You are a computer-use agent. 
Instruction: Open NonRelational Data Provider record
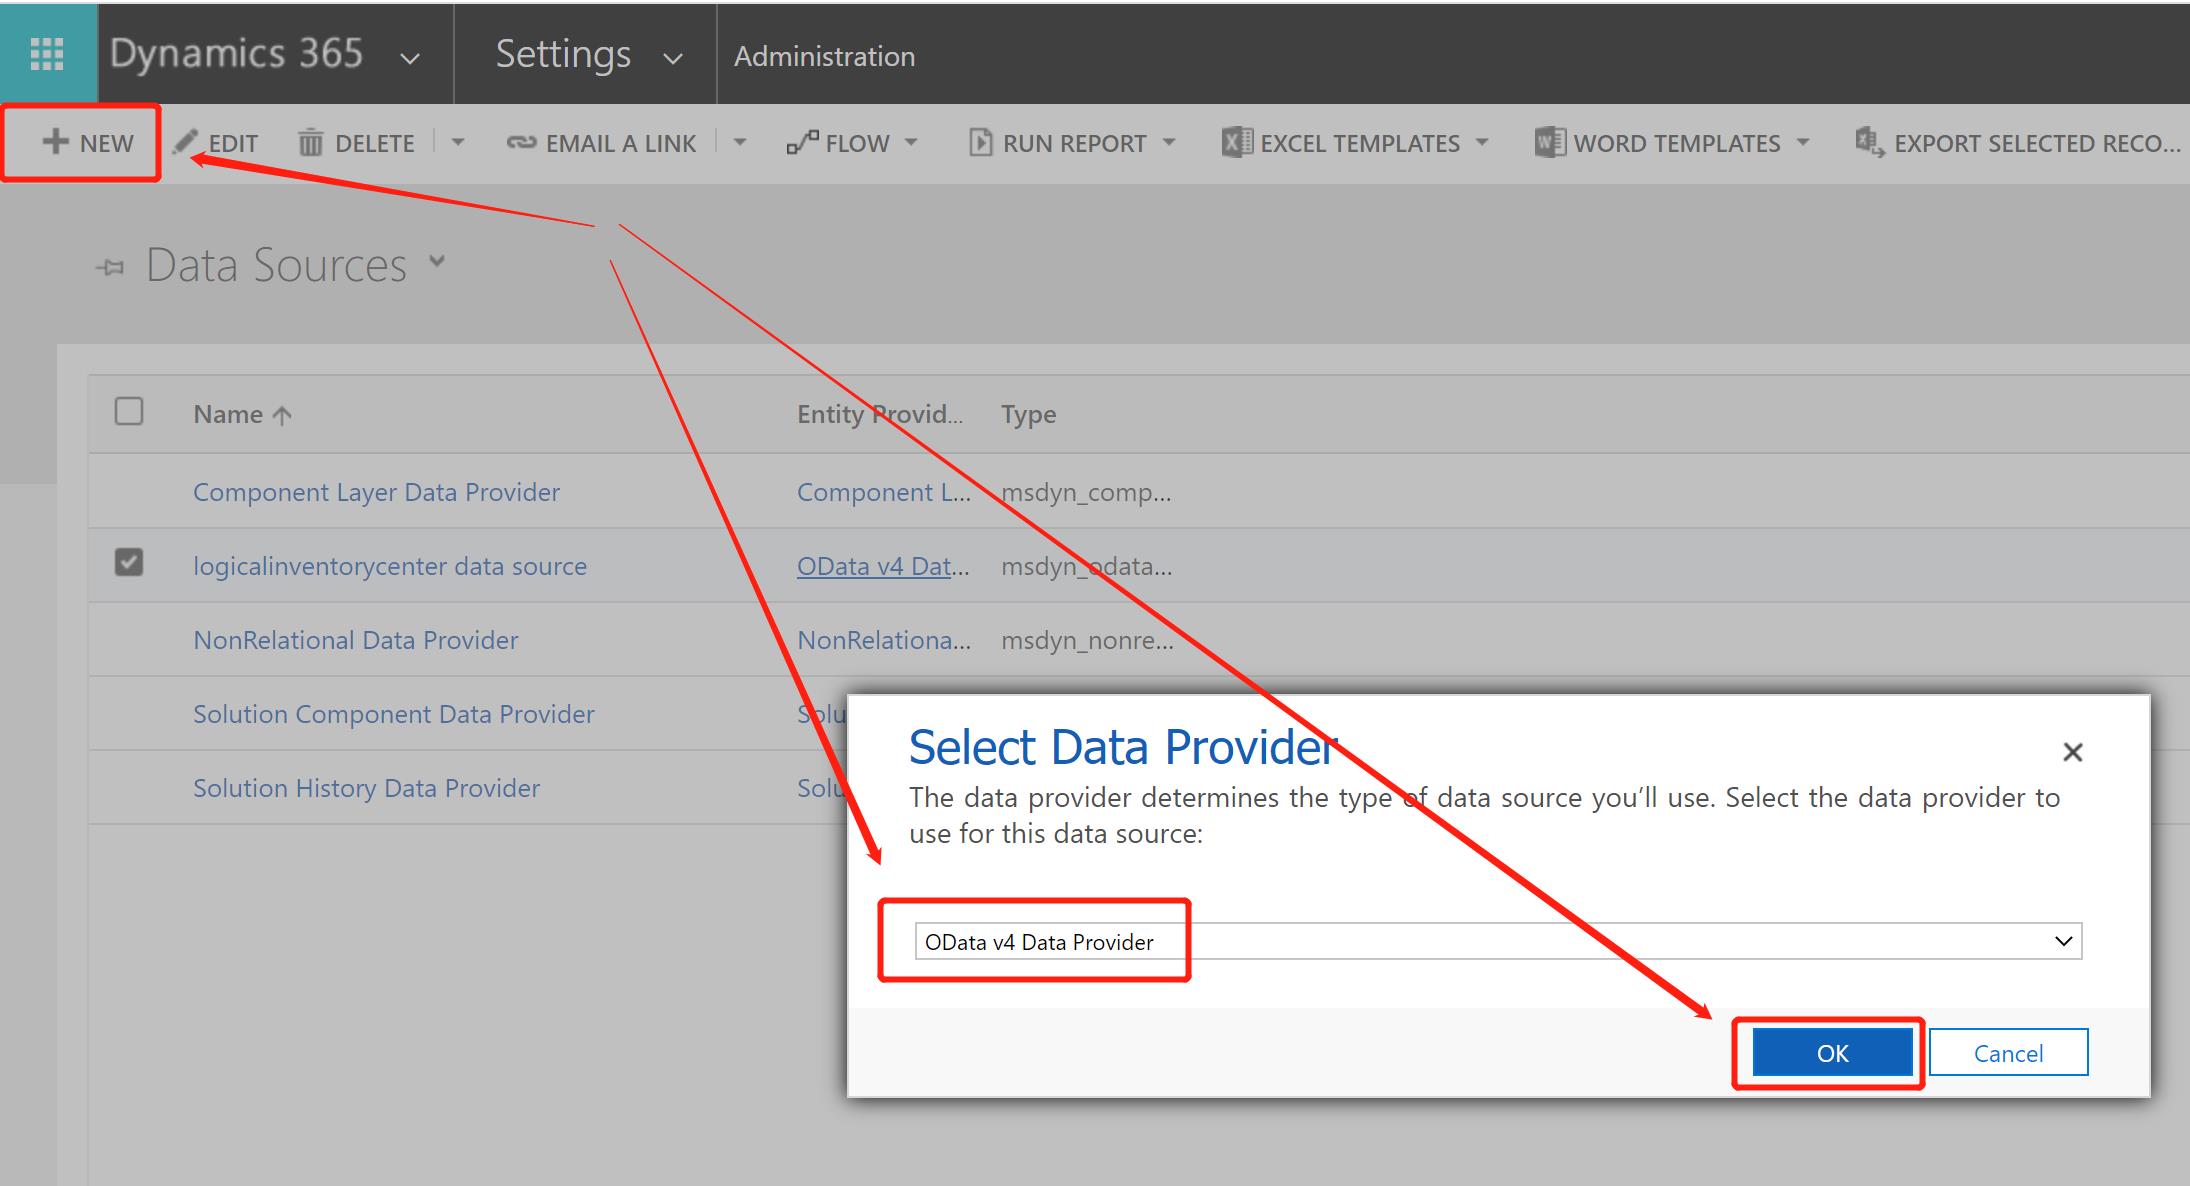coord(356,640)
